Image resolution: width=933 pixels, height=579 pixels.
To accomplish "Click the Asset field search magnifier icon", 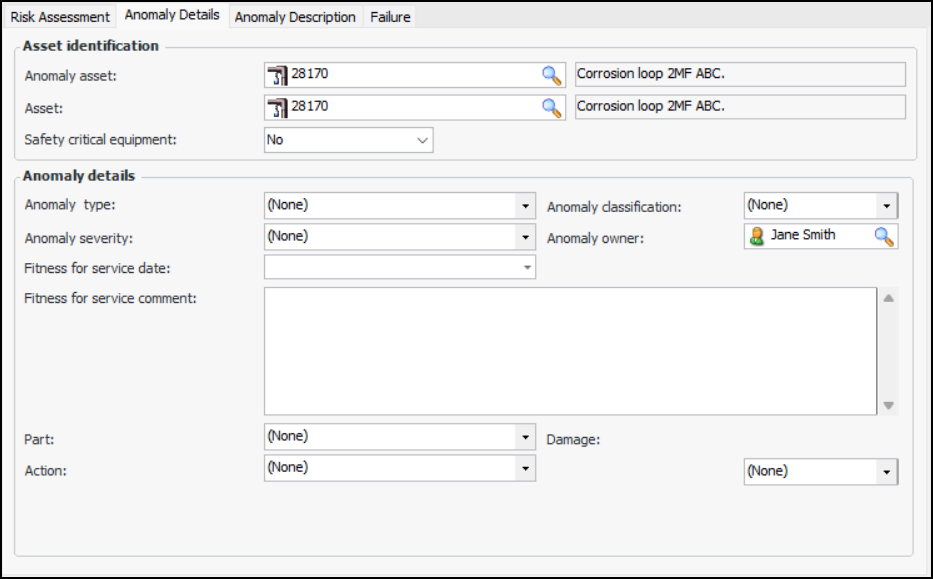I will tap(552, 107).
